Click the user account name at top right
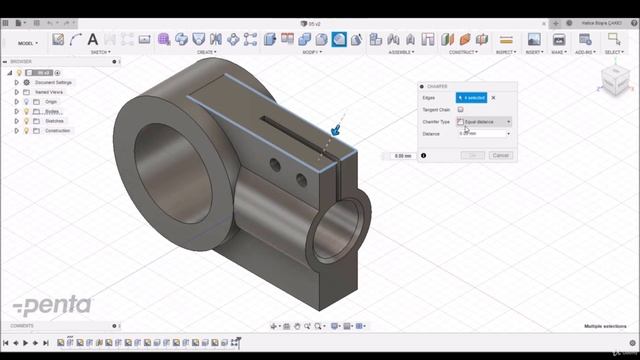The width and height of the screenshot is (640, 360). tap(602, 23)
